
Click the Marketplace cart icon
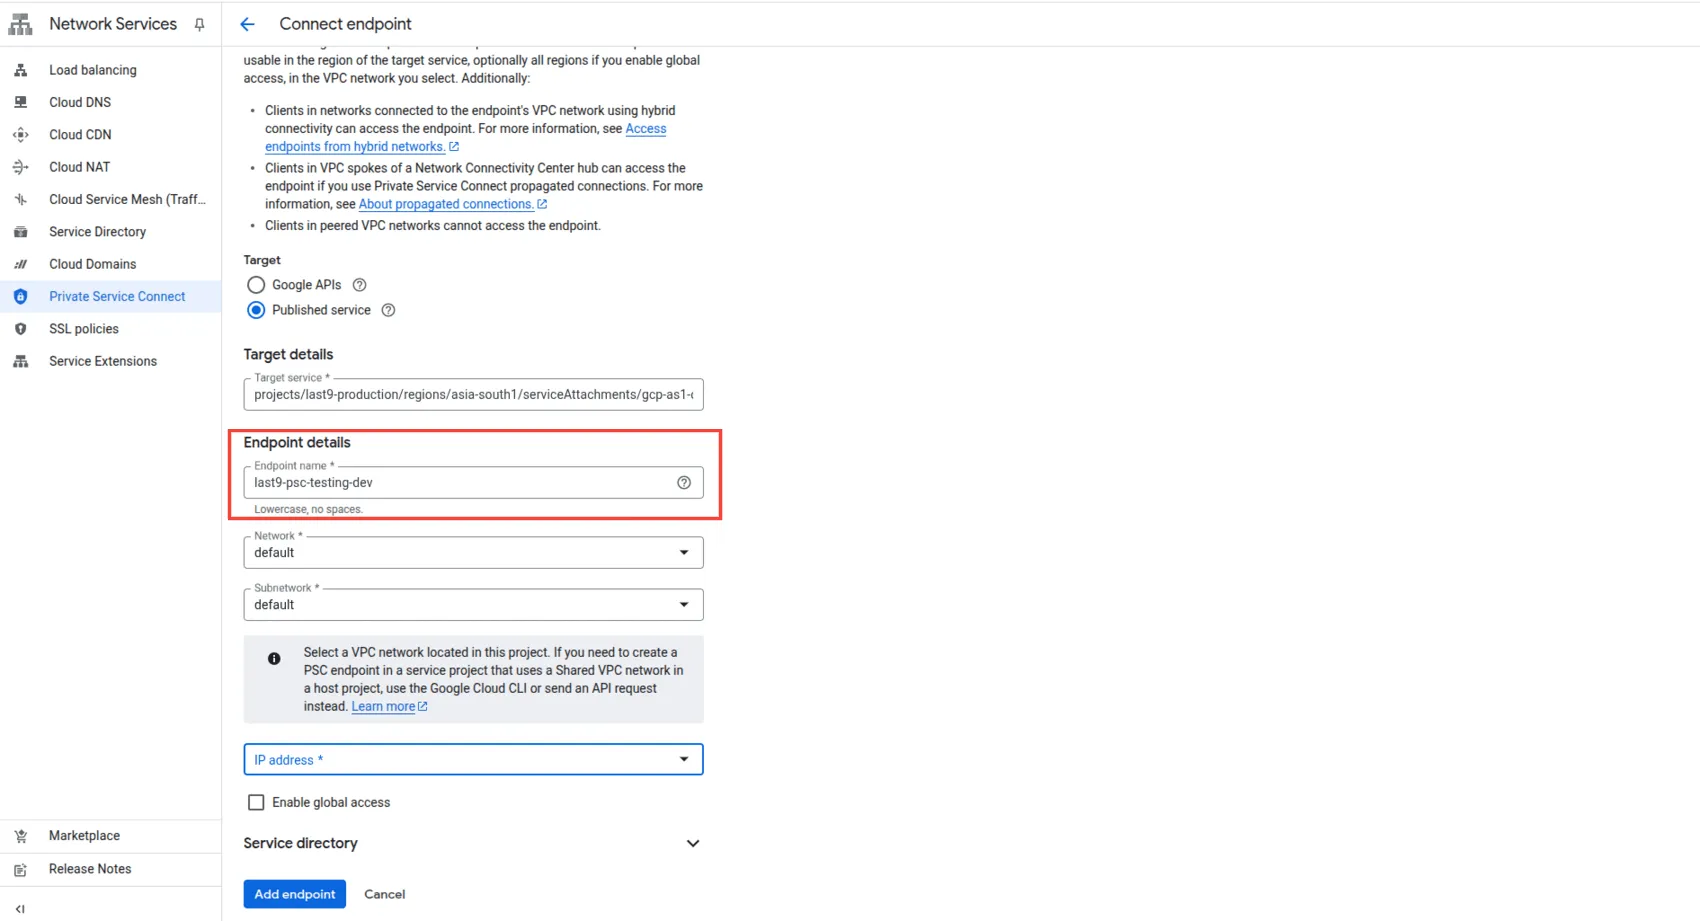21,836
